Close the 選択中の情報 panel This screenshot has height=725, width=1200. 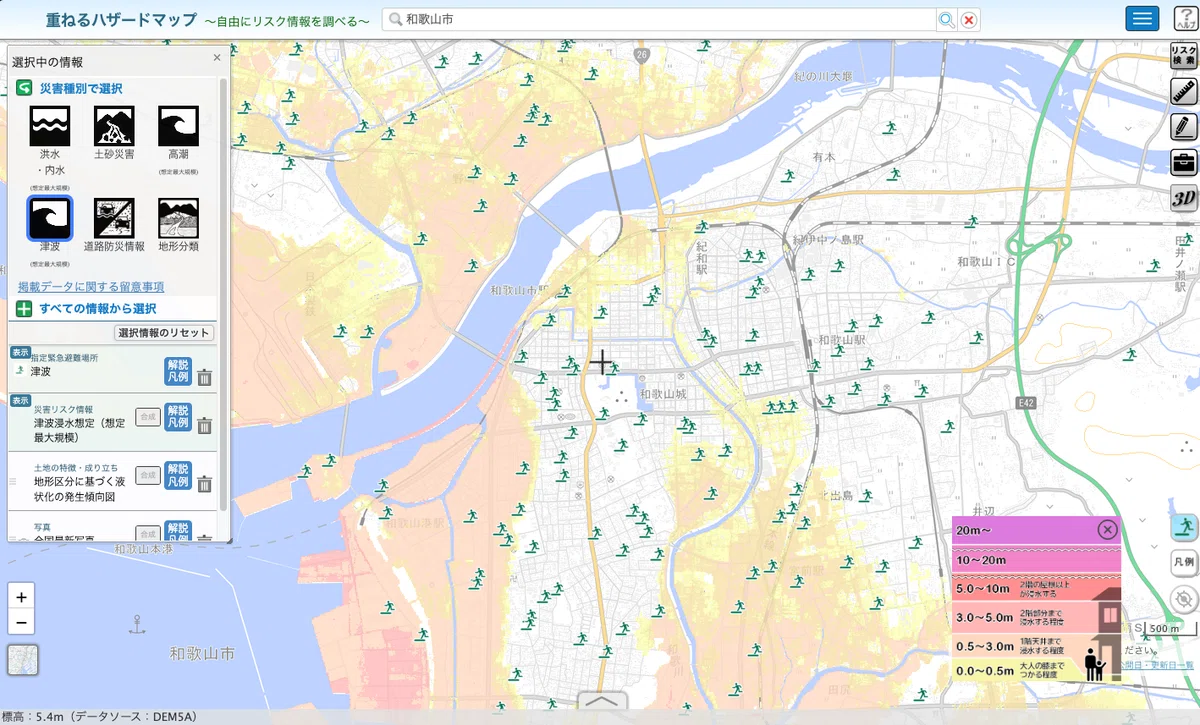pos(217,58)
